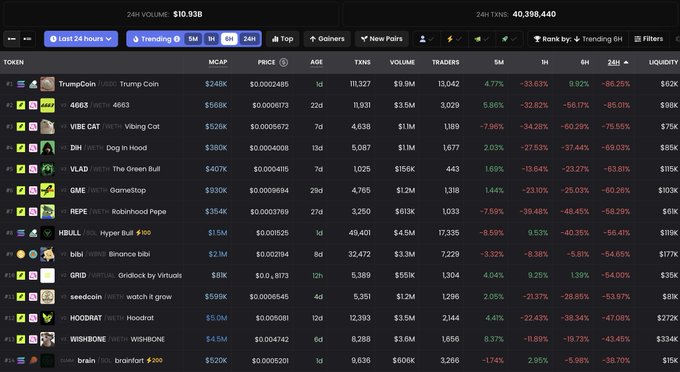Toggle the profile filter with person icon
Viewport: 680px width, 372px height.
(x=426, y=39)
